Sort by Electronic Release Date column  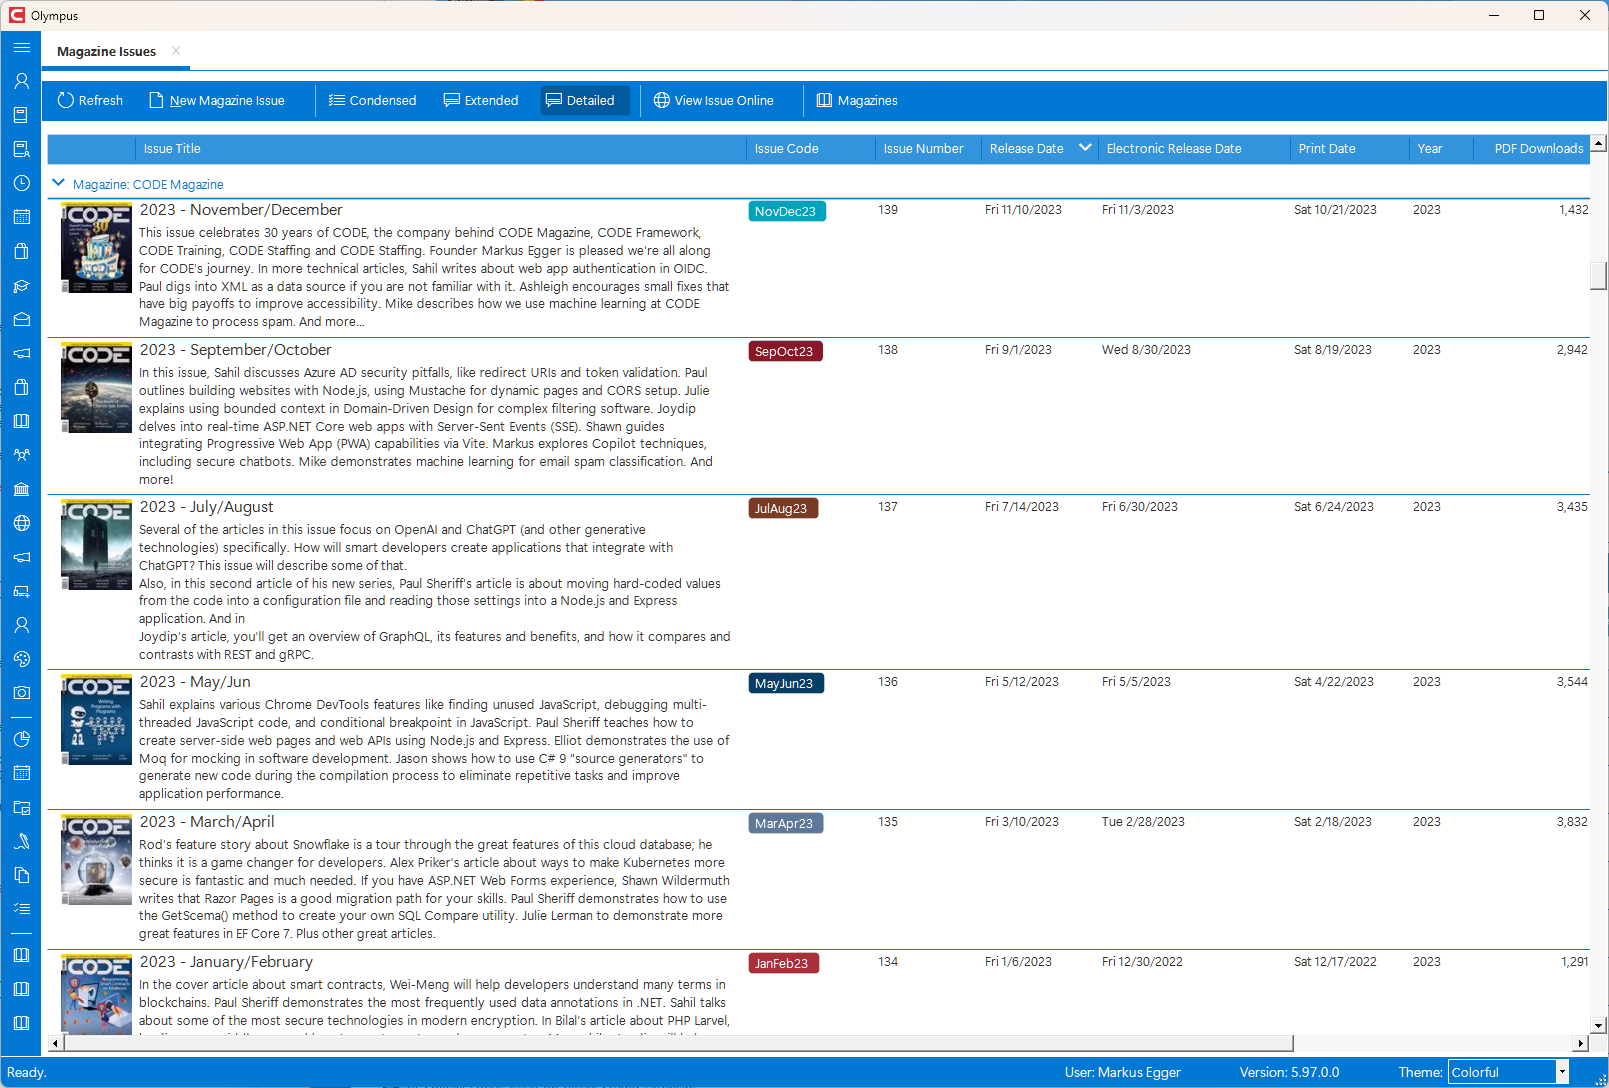point(1194,149)
